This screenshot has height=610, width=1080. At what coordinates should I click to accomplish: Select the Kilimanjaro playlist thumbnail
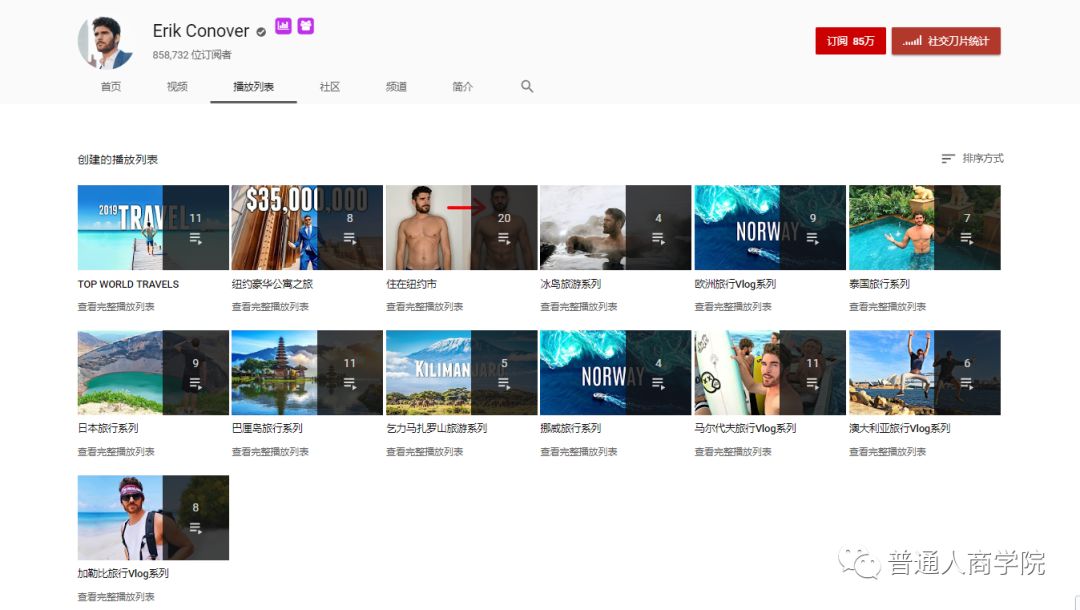[461, 372]
